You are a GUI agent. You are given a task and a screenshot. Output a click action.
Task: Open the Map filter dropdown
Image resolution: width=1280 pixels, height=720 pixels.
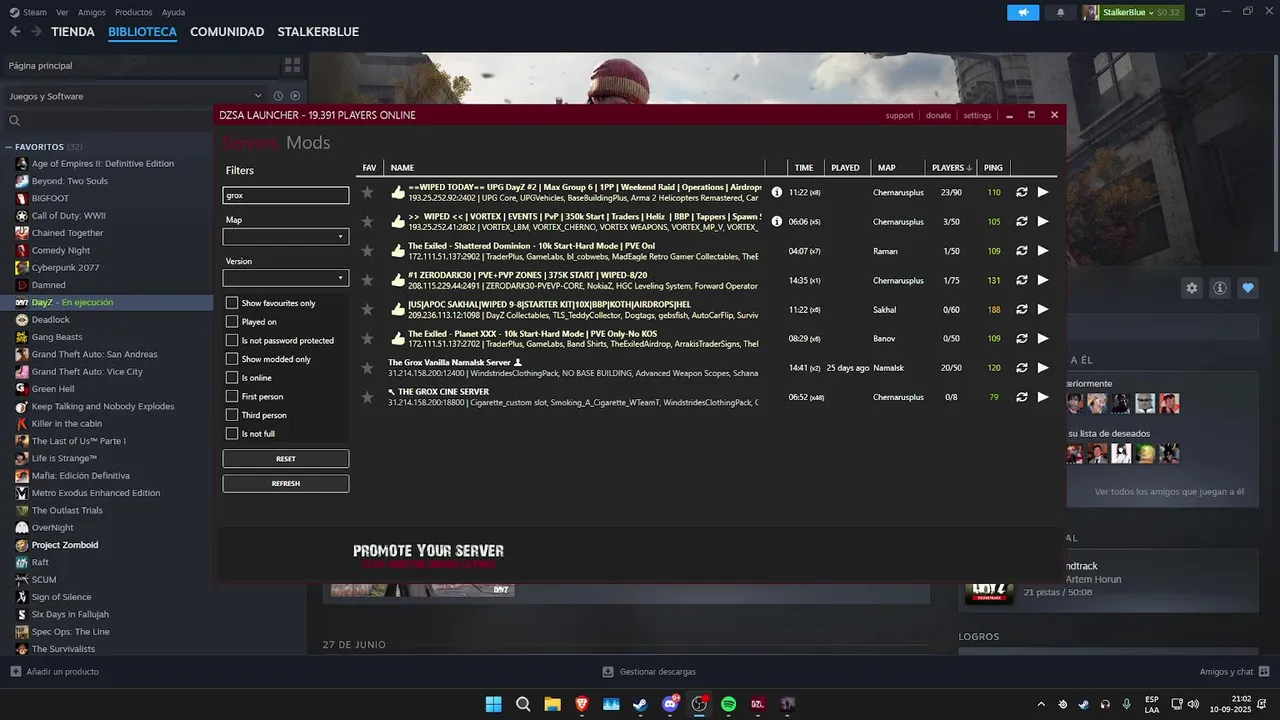tap(285, 237)
